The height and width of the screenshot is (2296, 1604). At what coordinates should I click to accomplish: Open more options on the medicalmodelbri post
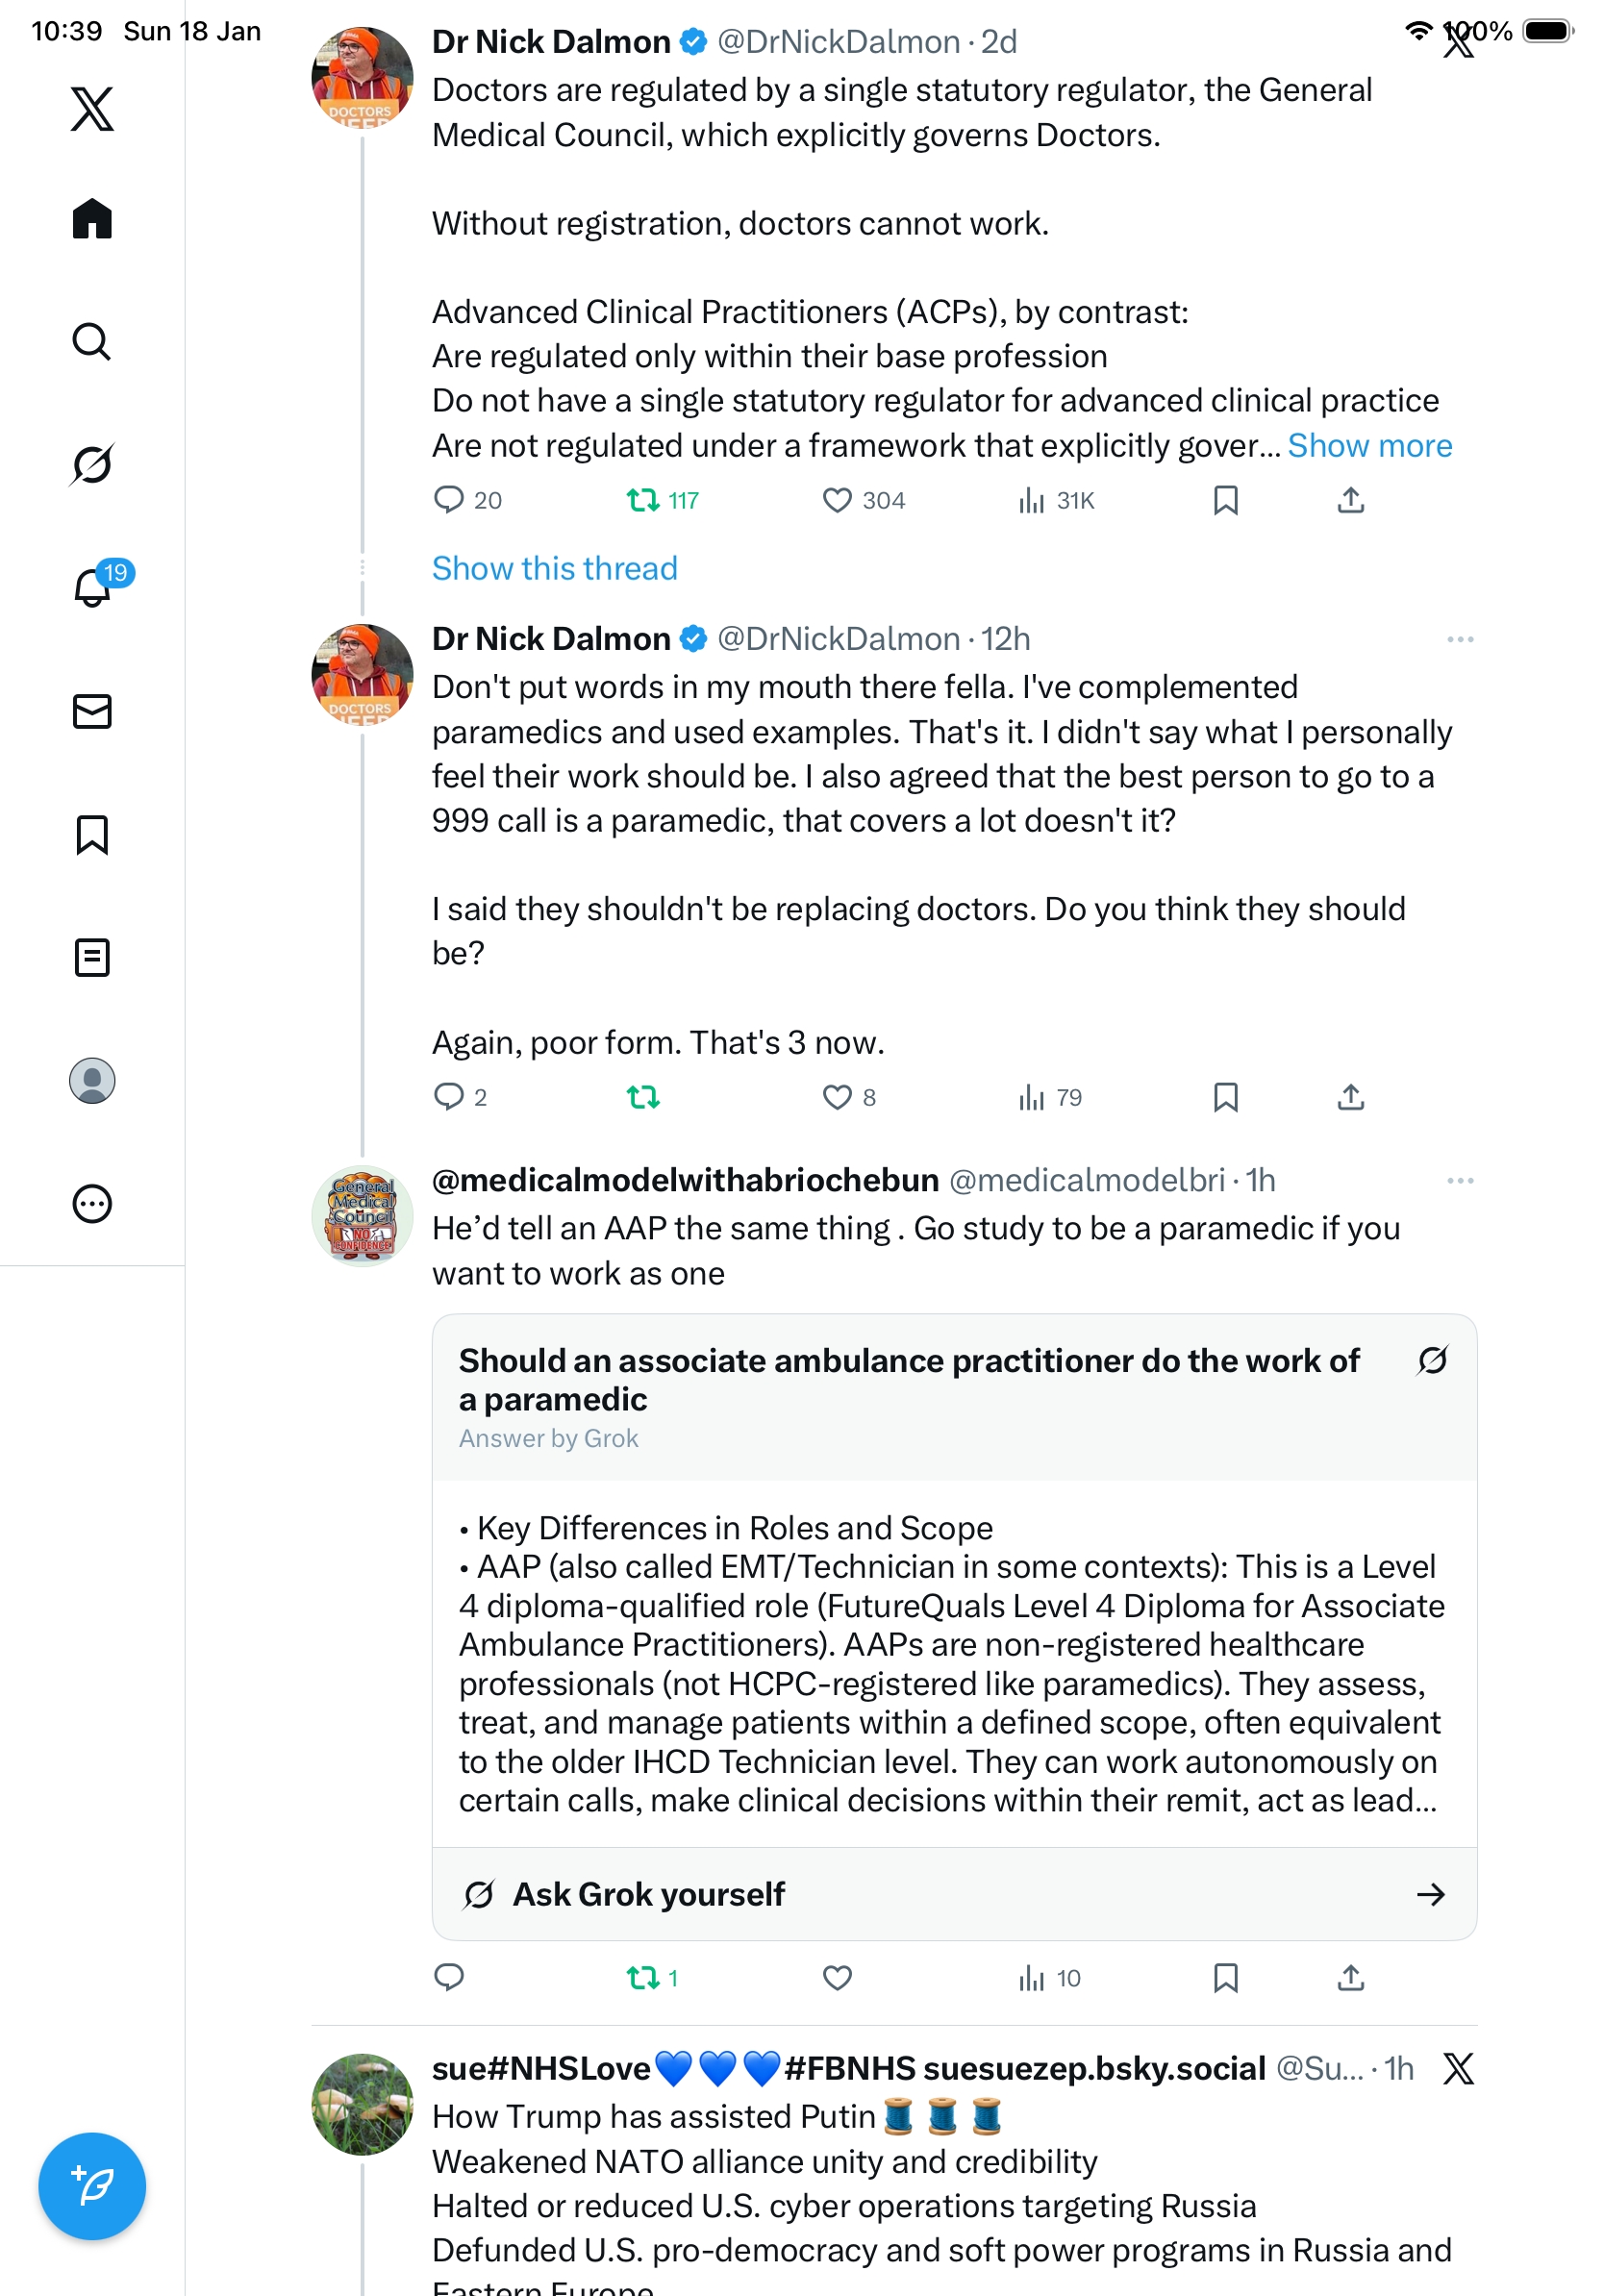(x=1459, y=1181)
